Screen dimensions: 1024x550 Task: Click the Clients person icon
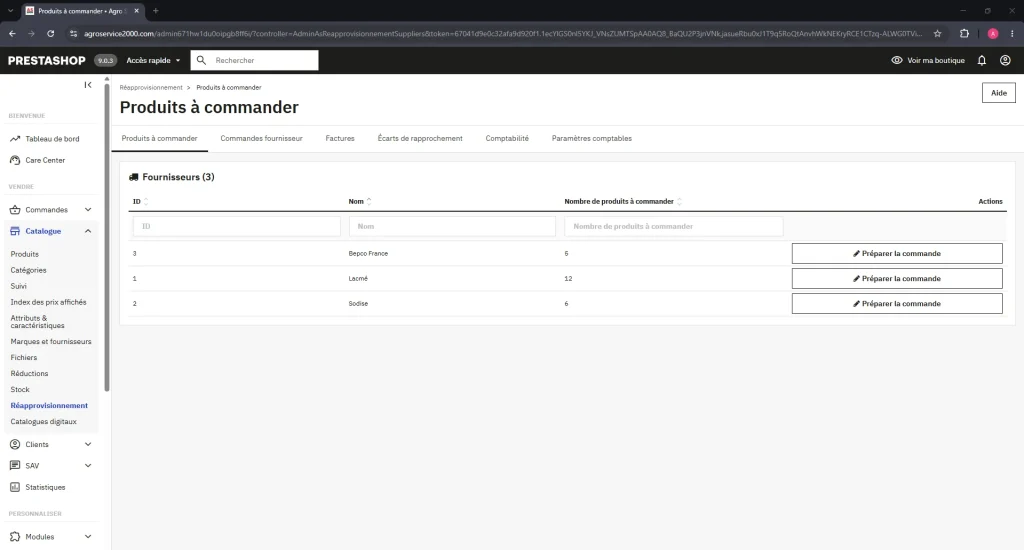pos(15,444)
